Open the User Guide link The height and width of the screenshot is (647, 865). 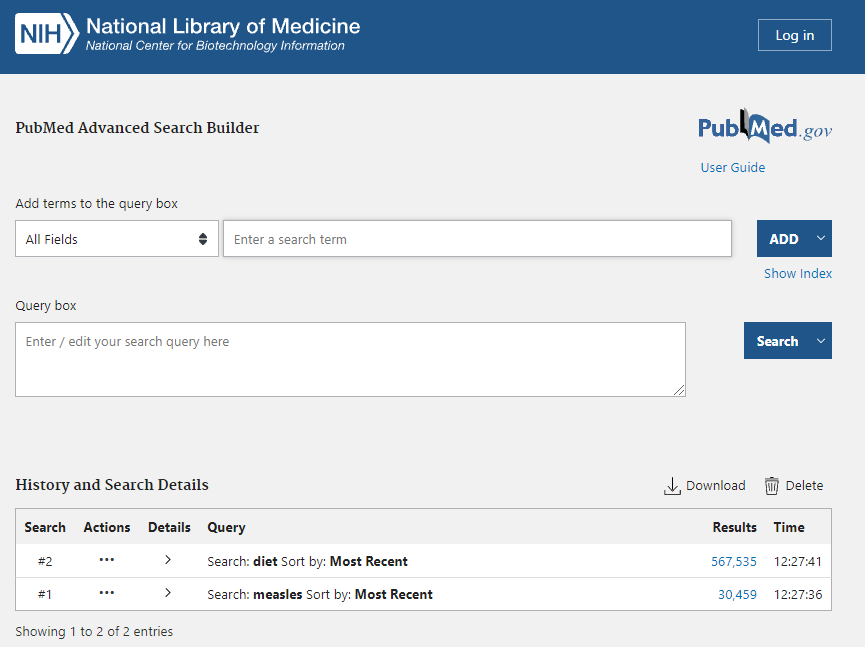732,168
